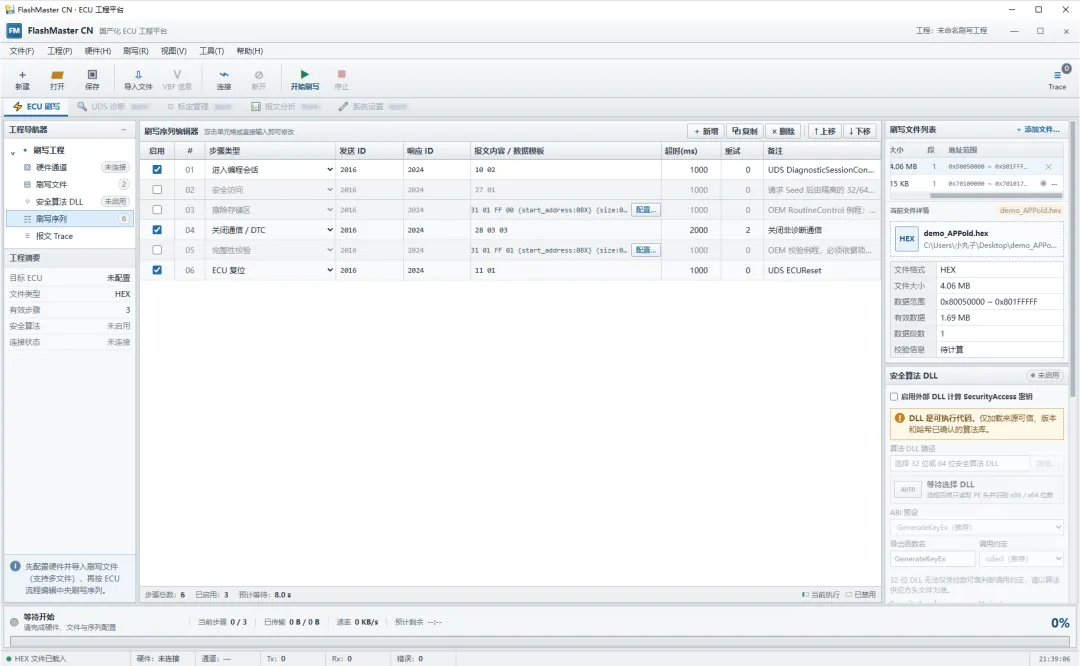This screenshot has width=1080, height=666.
Task: Open the 刷写(R) menu
Action: click(136, 51)
